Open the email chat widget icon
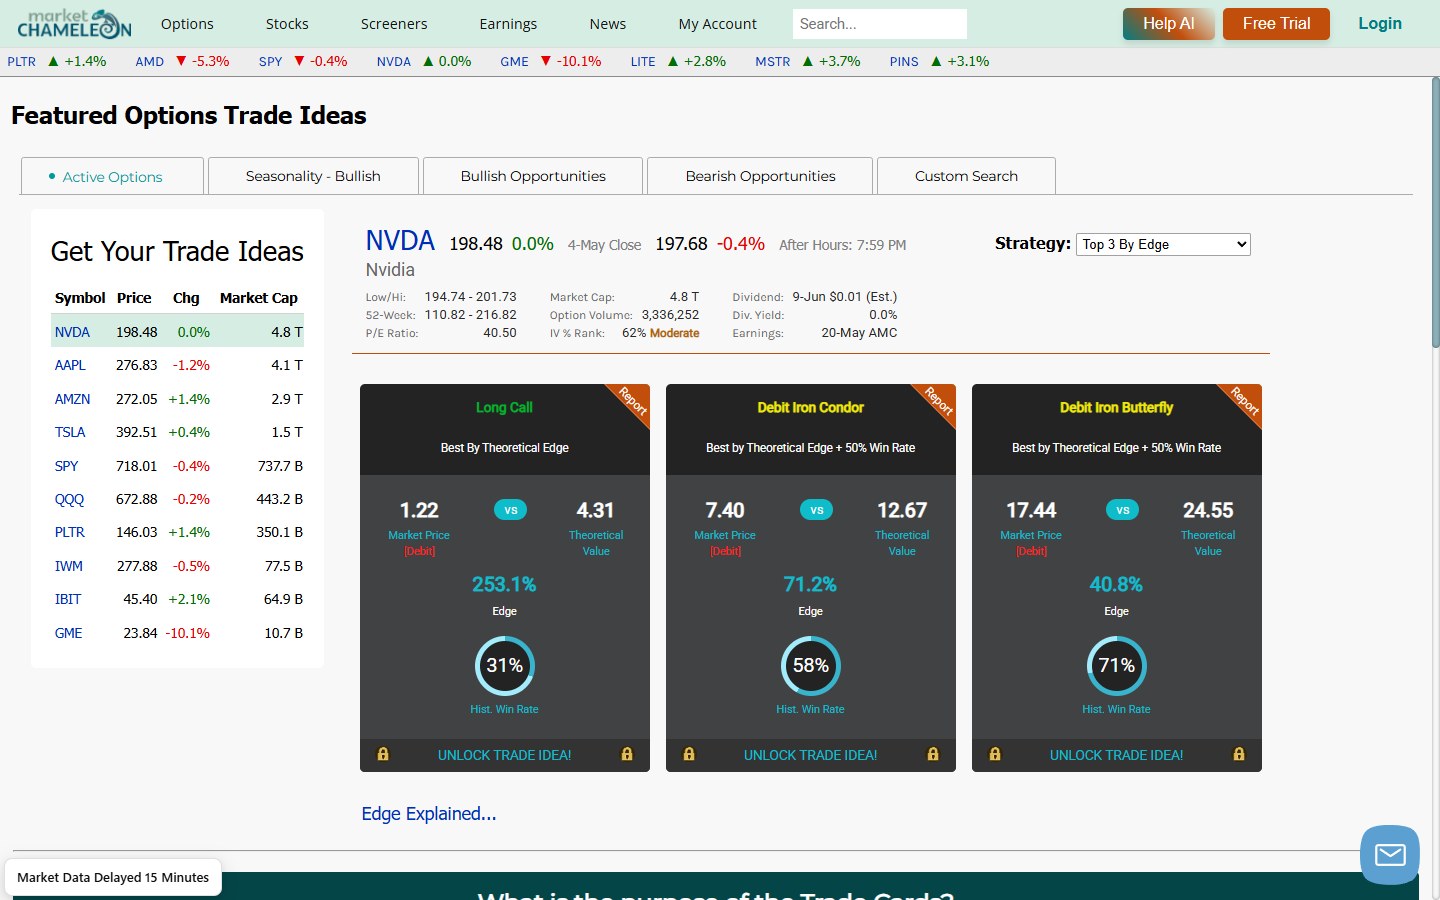 pos(1390,855)
